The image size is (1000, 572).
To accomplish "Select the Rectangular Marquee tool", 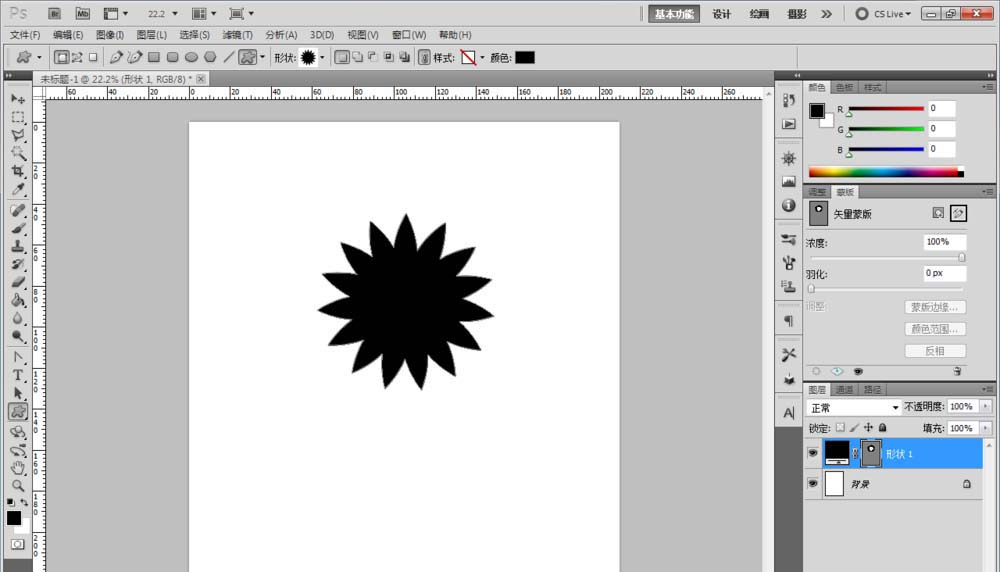I will [x=18, y=117].
